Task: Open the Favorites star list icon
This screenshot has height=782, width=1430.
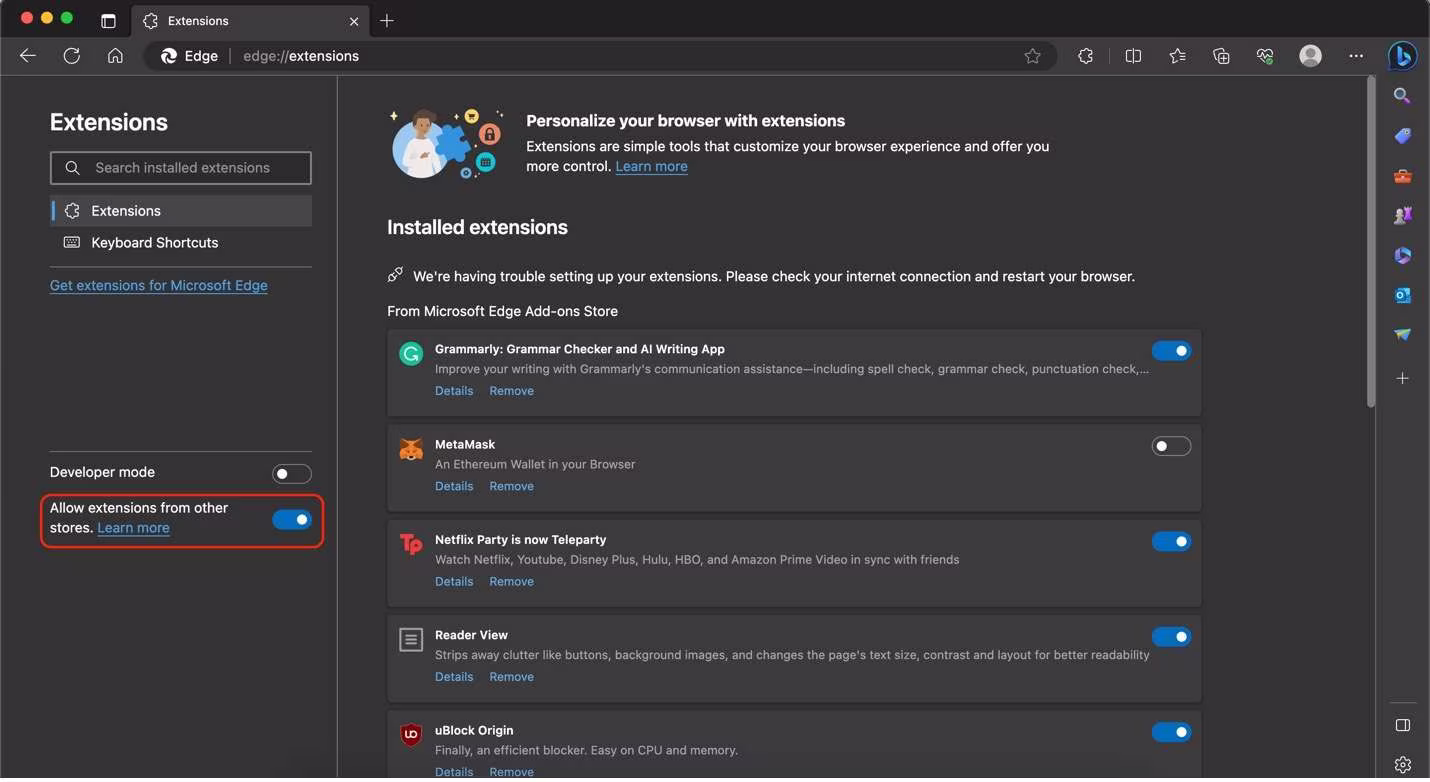Action: pyautogui.click(x=1177, y=56)
